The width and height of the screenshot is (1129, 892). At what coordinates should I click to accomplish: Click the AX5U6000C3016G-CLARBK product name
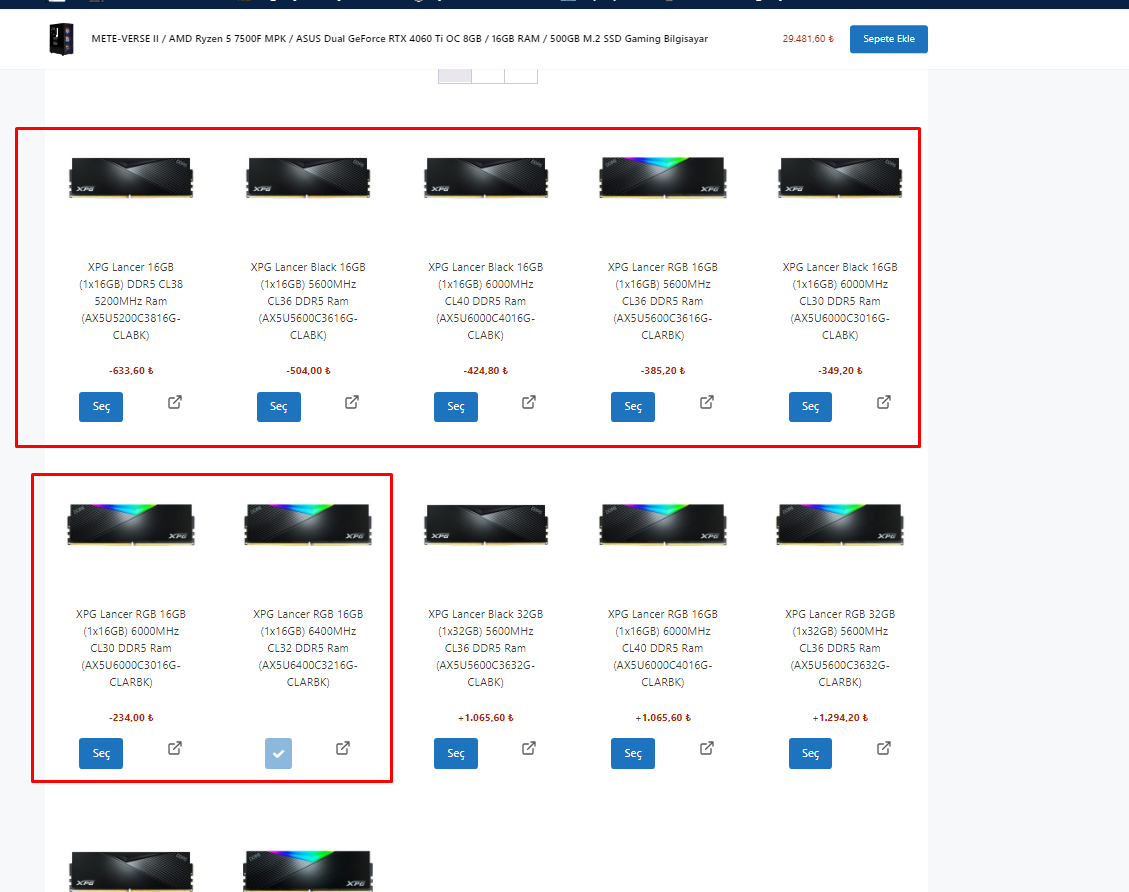(131, 648)
